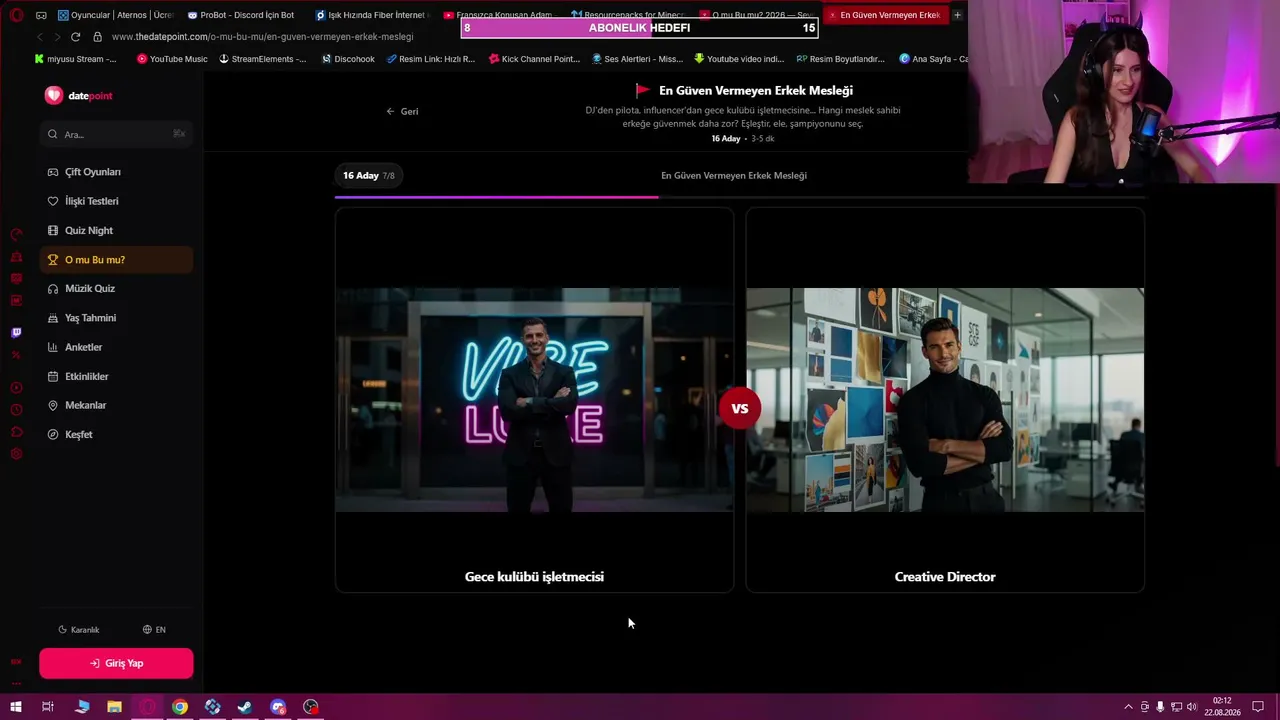Open Task View on the taskbar
1280x720 pixels.
click(x=47, y=707)
